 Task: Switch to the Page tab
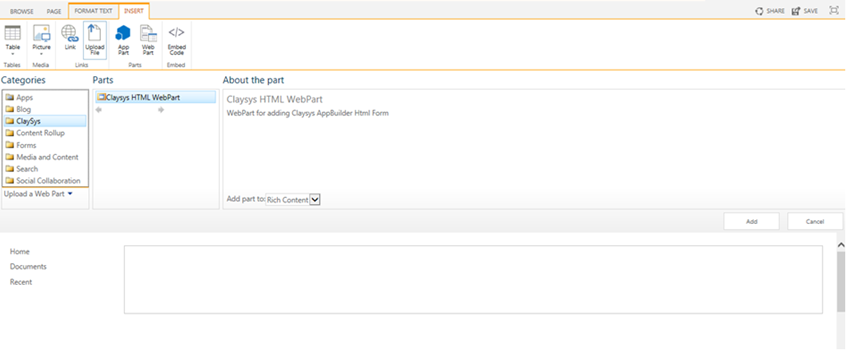coord(54,11)
